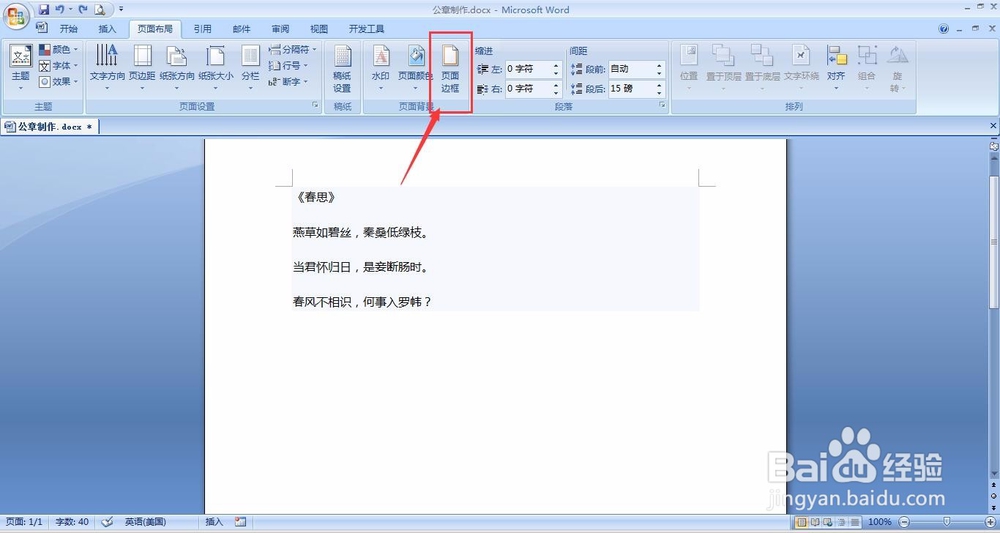Edit right indent 右 field value
The width and height of the screenshot is (1000, 533).
[x=528, y=89]
